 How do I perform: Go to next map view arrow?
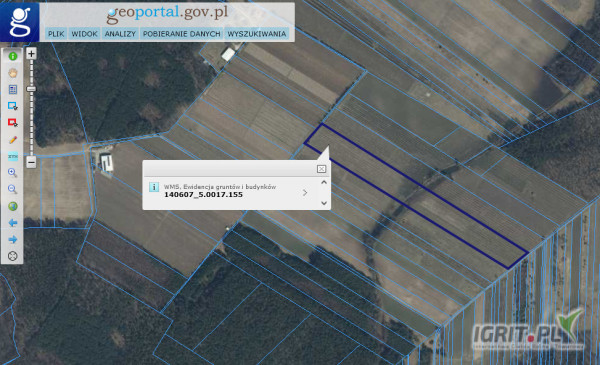coord(13,240)
